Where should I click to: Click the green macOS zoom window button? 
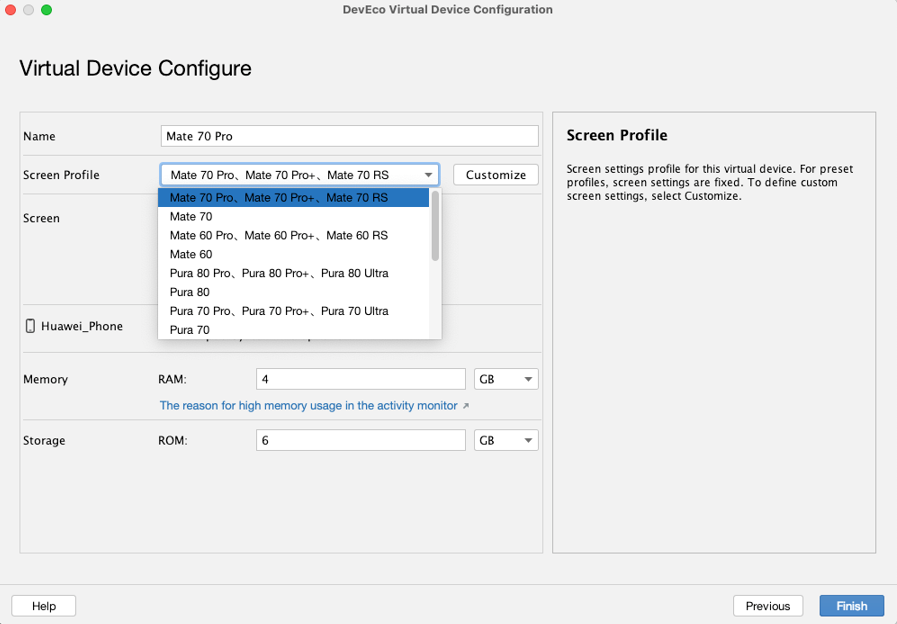46,10
